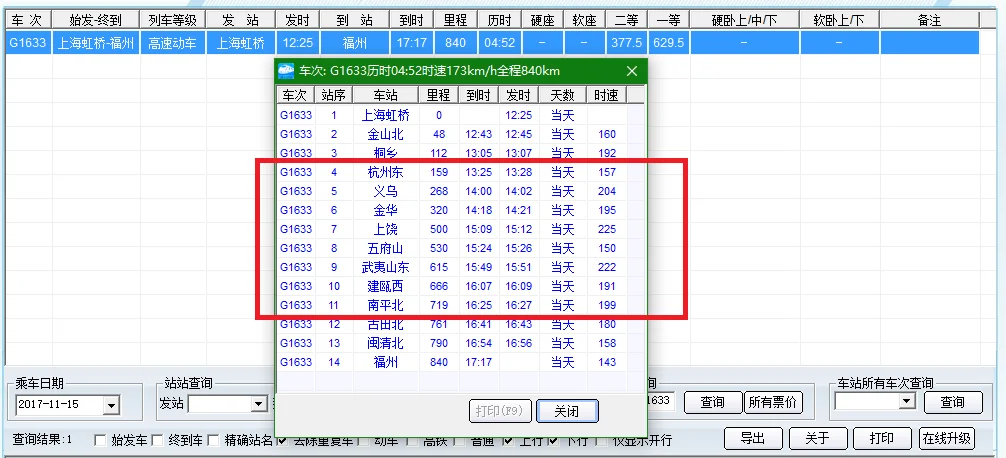Click the 列车等级 column header
The width and height of the screenshot is (1006, 458).
click(x=173, y=20)
